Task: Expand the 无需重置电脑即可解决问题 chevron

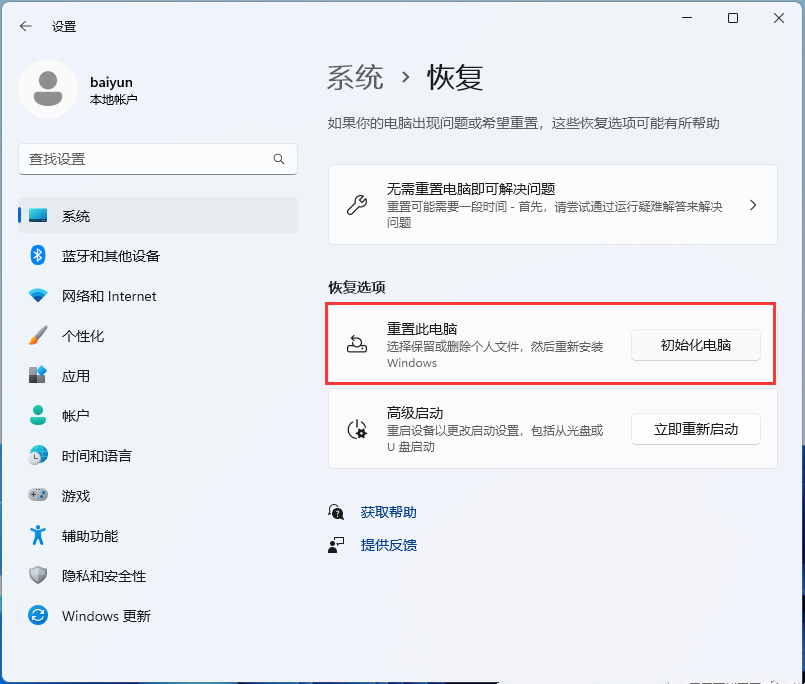Action: pos(753,205)
